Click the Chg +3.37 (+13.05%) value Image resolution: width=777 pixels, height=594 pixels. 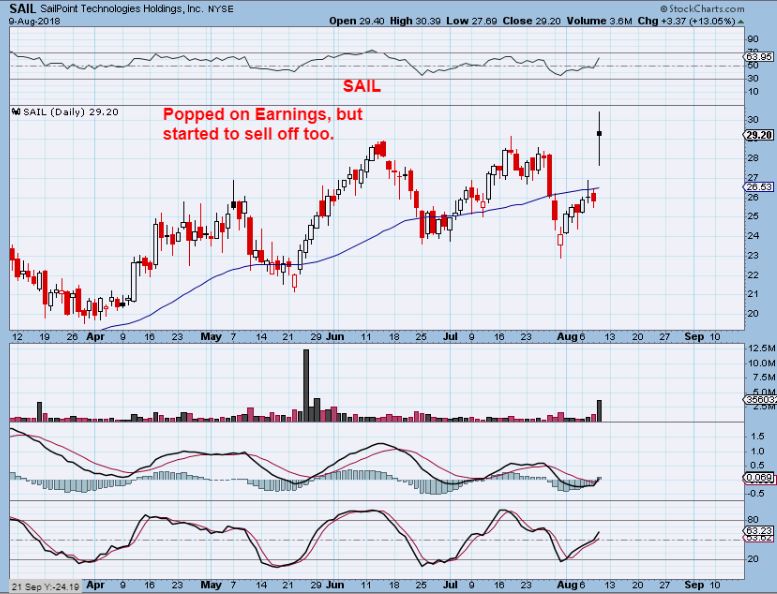tap(686, 21)
